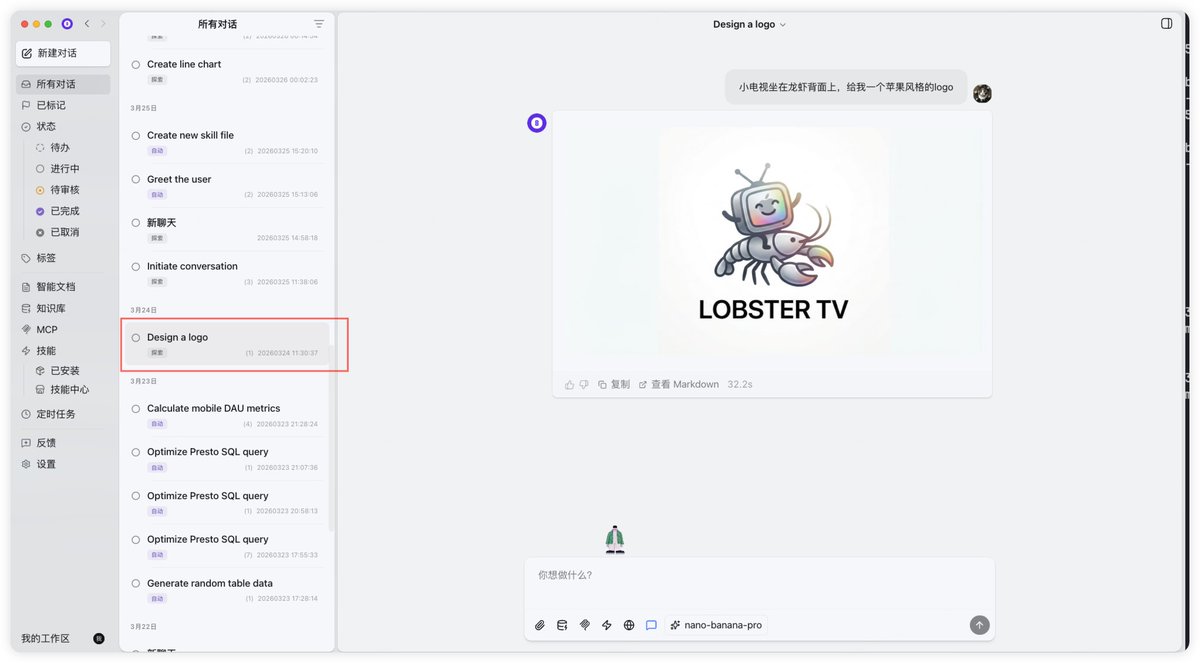This screenshot has height=663, width=1200.
Task: Click the conversation list scrollbar
Action: (332, 438)
